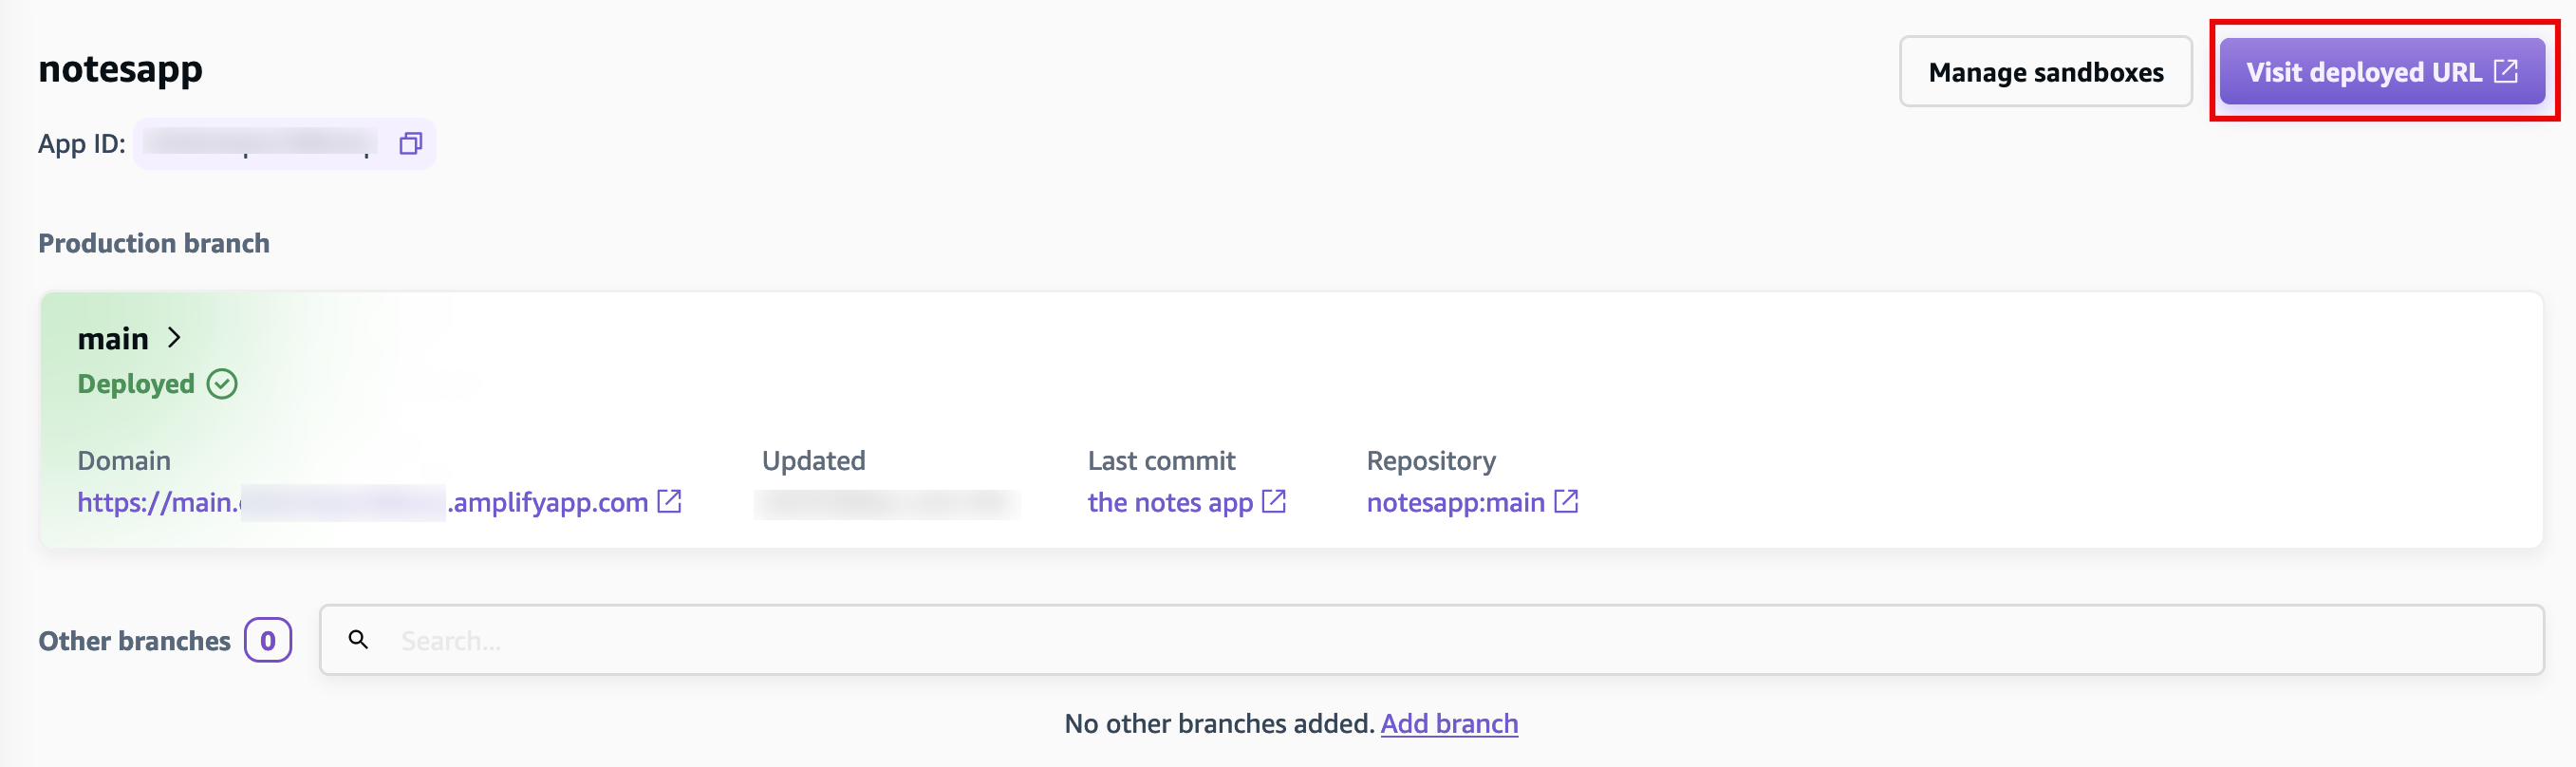The image size is (2576, 767).
Task: Open the main branch details
Action: click(x=113, y=339)
